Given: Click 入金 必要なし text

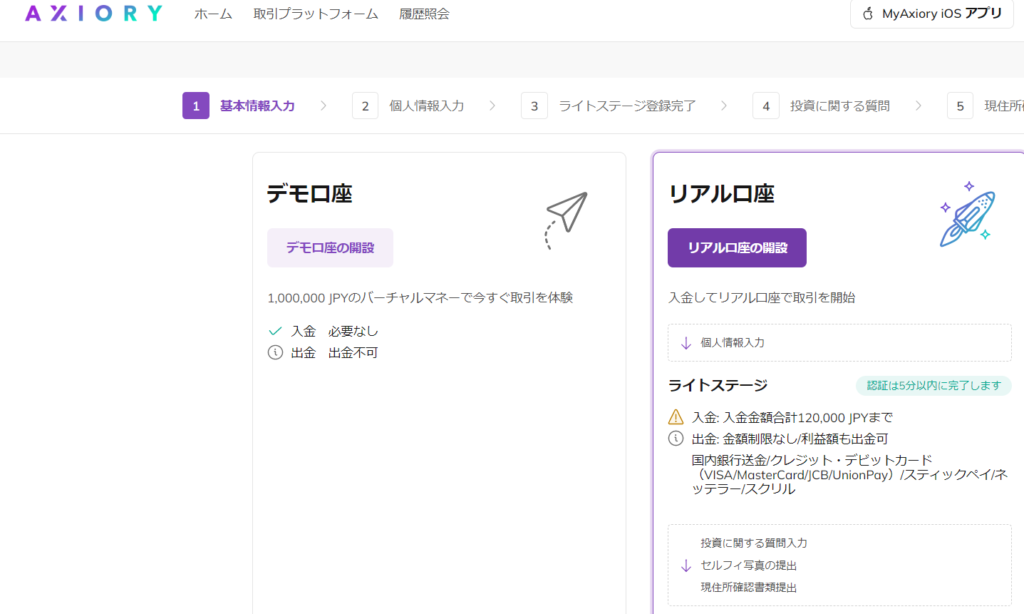Looking at the screenshot, I should click(334, 331).
